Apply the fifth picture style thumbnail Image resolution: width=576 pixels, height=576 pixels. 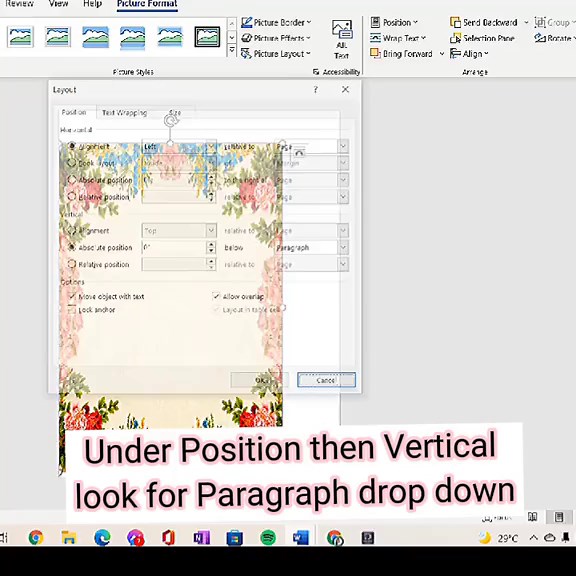pos(170,36)
